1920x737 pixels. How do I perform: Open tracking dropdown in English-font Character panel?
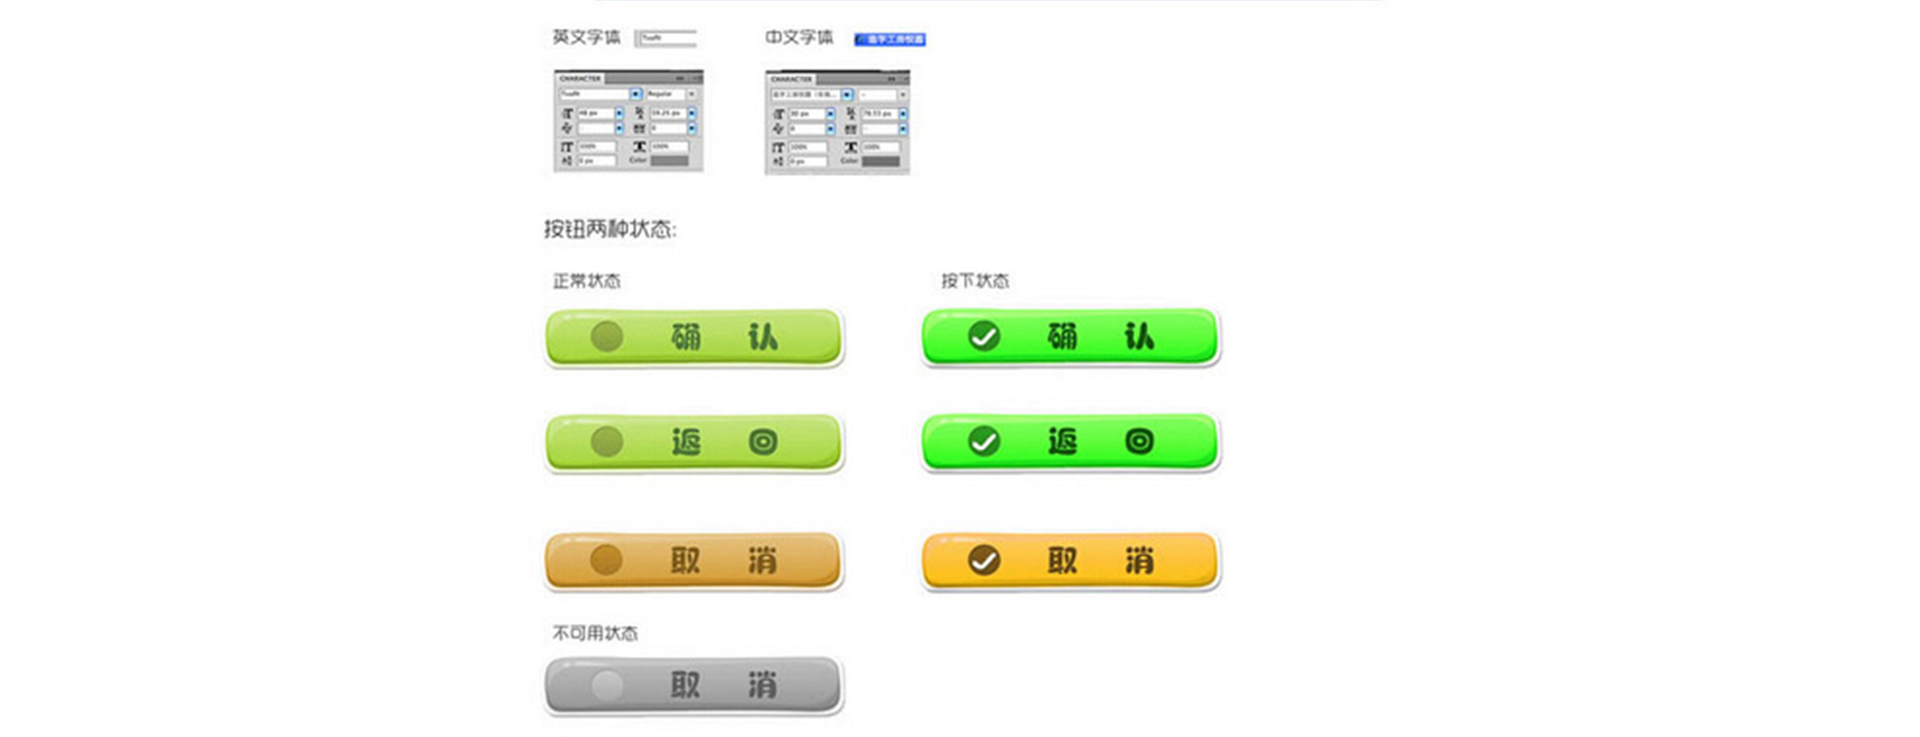tap(692, 128)
